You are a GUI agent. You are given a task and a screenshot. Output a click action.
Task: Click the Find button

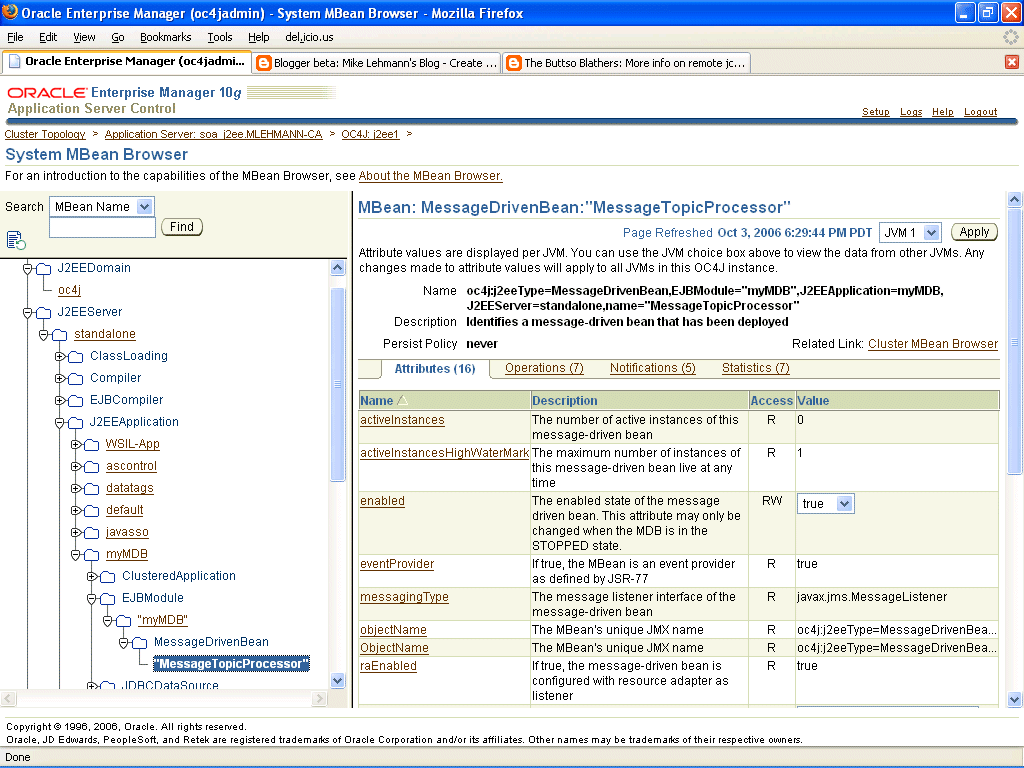(182, 227)
